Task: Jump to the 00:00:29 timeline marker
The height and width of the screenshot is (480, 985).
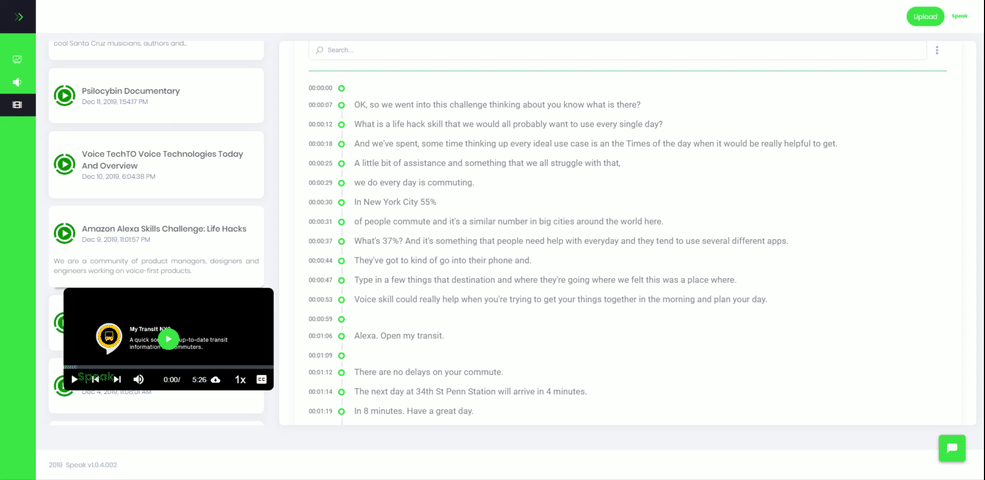Action: [342, 183]
